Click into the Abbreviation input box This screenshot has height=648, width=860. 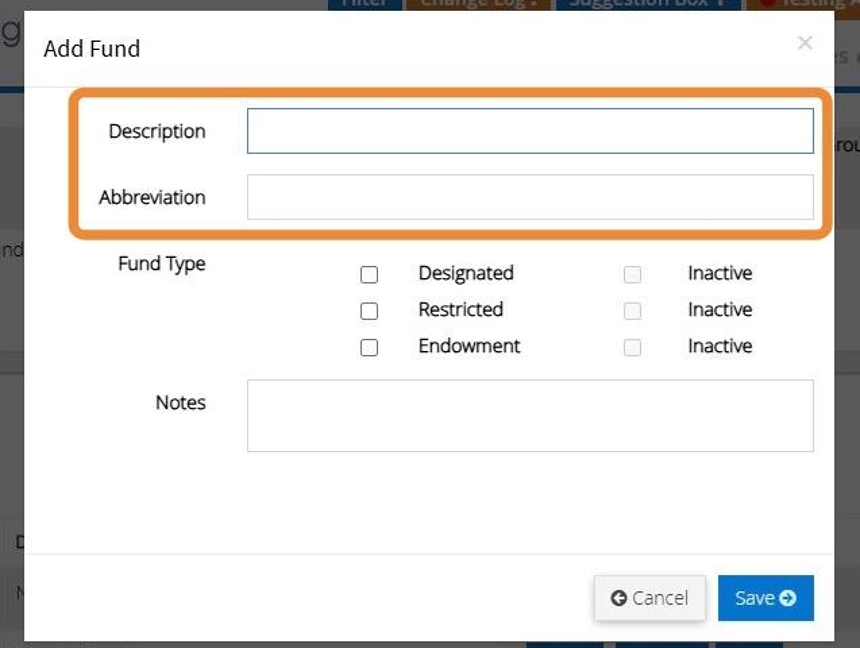tap(530, 197)
